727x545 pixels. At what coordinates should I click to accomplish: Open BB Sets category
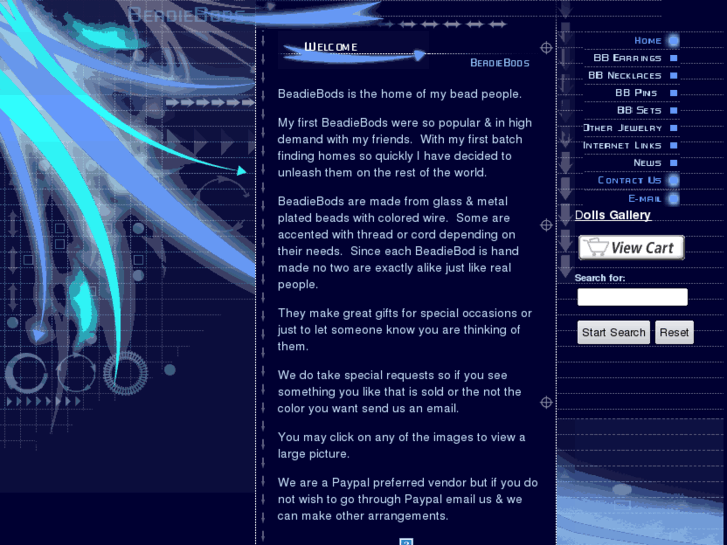click(638, 110)
